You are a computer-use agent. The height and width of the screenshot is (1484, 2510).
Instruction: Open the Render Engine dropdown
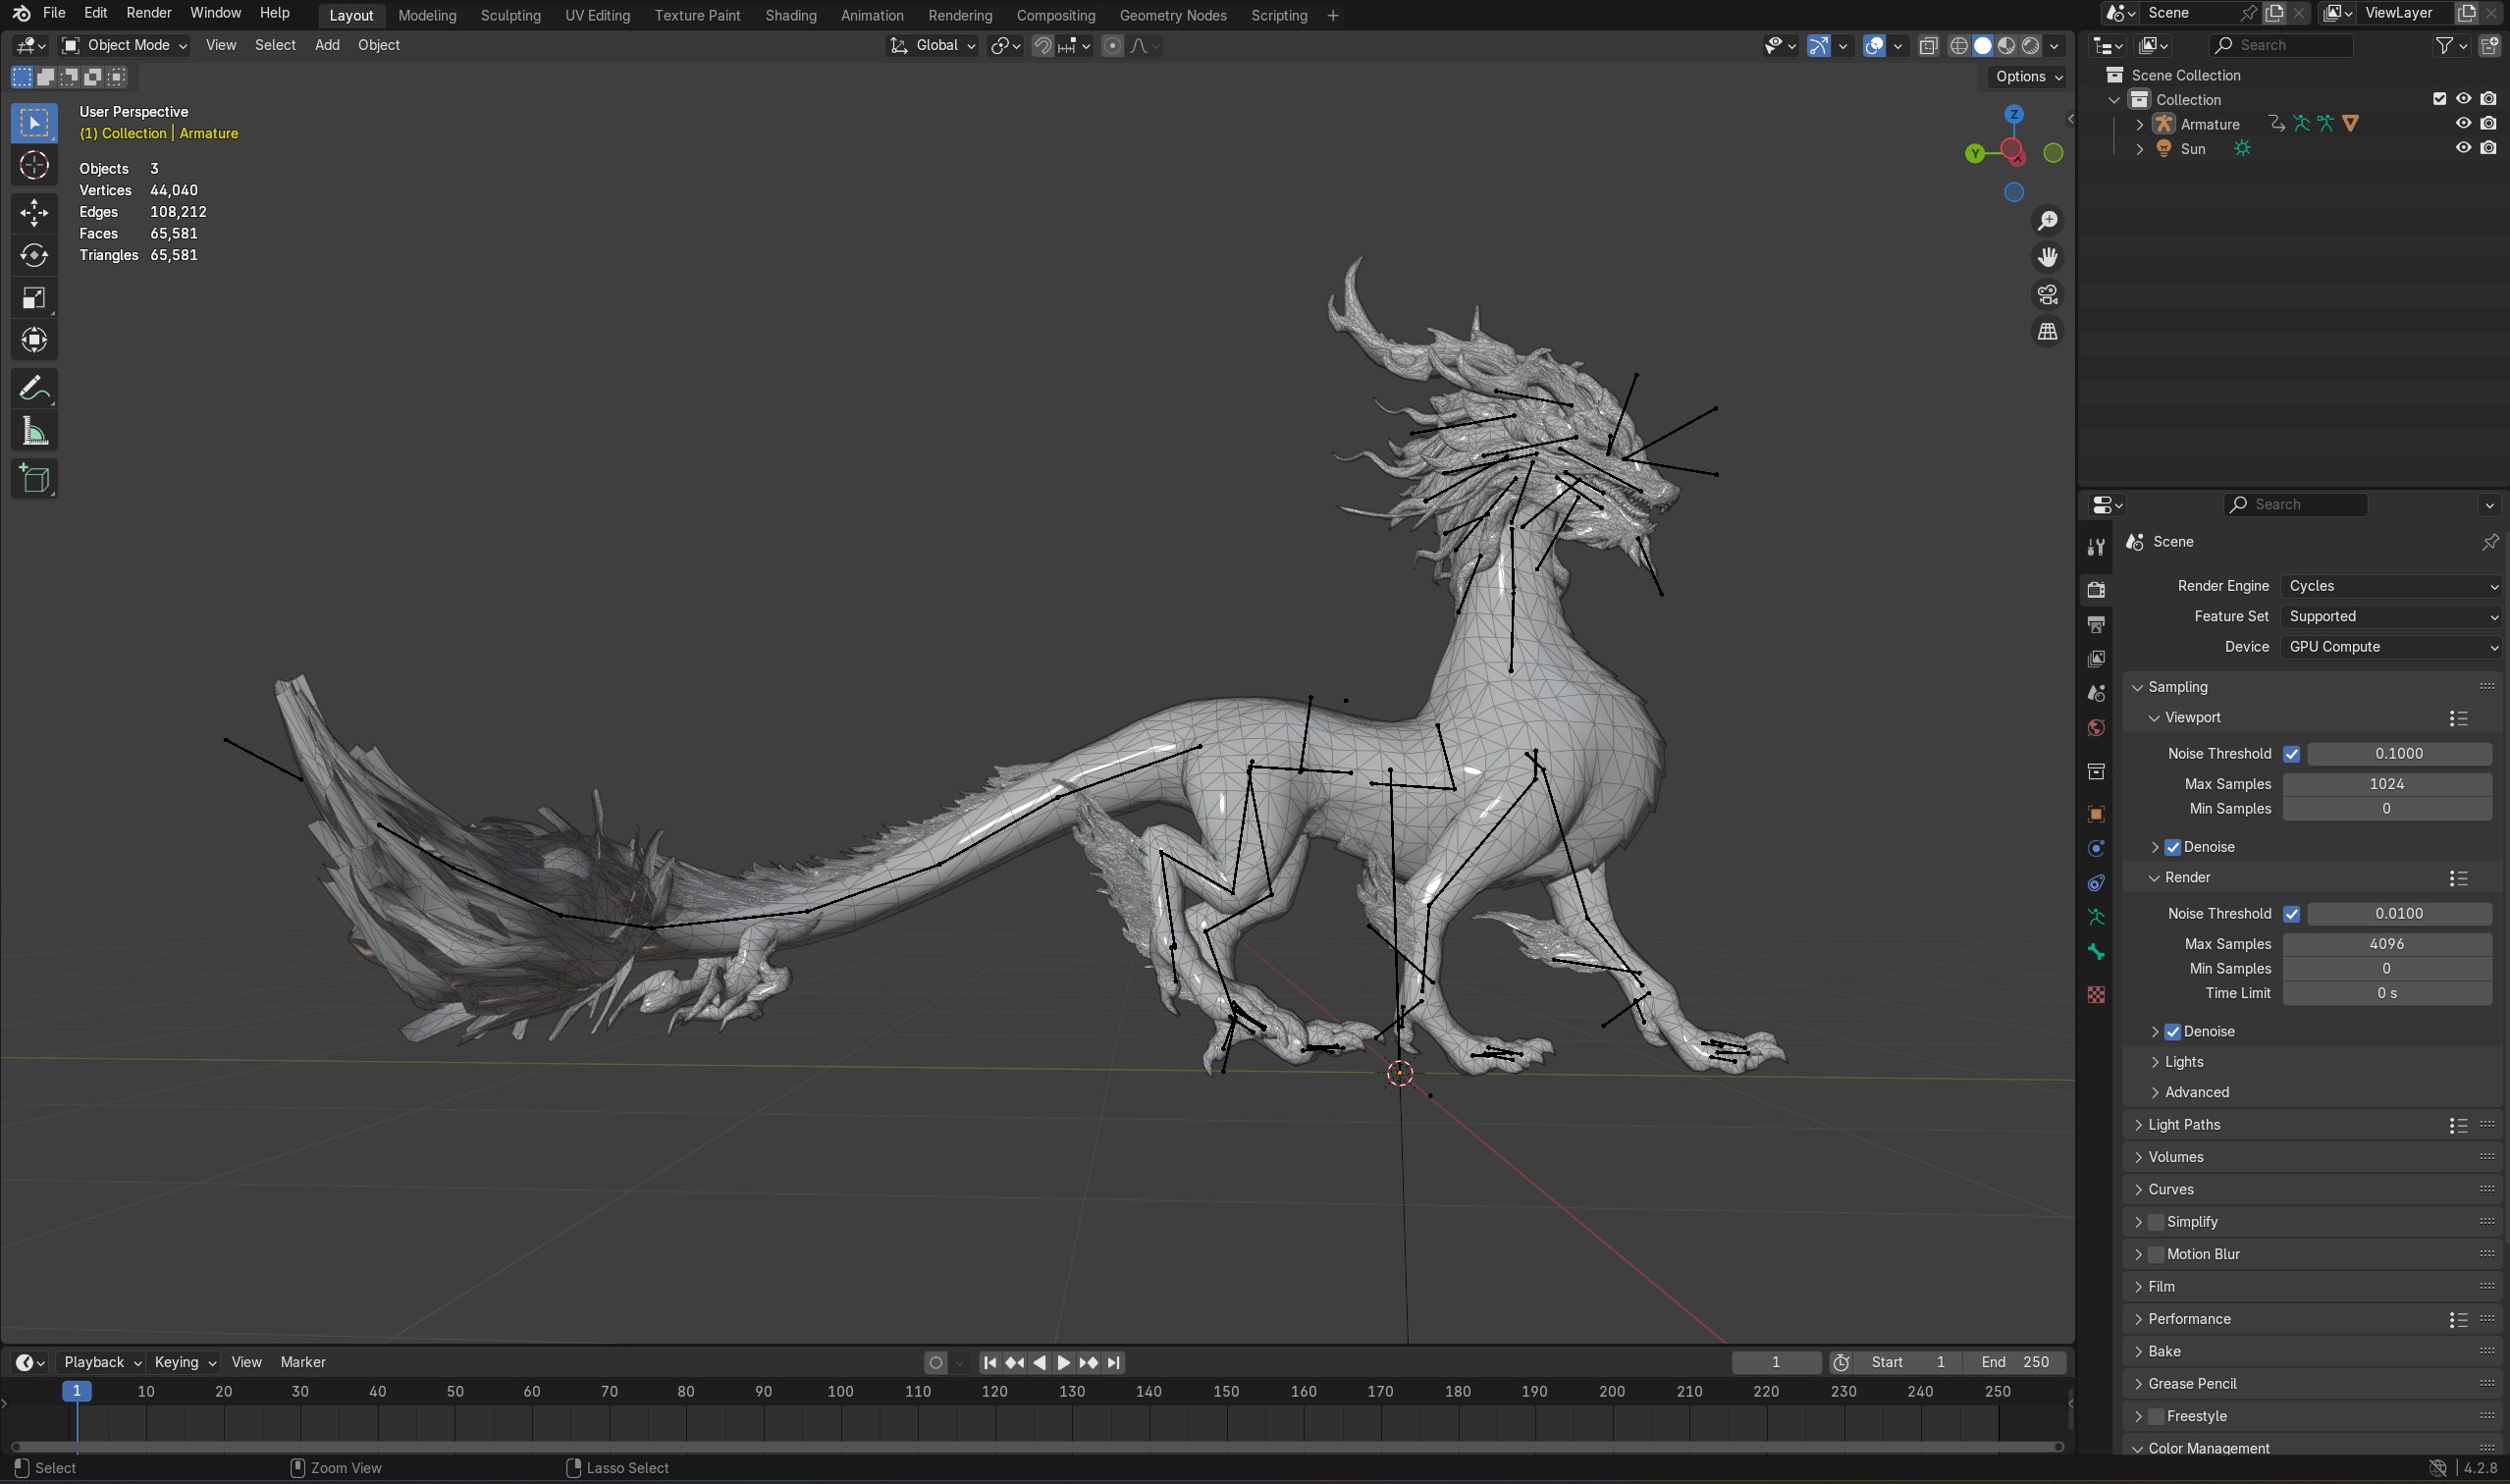[2392, 586]
